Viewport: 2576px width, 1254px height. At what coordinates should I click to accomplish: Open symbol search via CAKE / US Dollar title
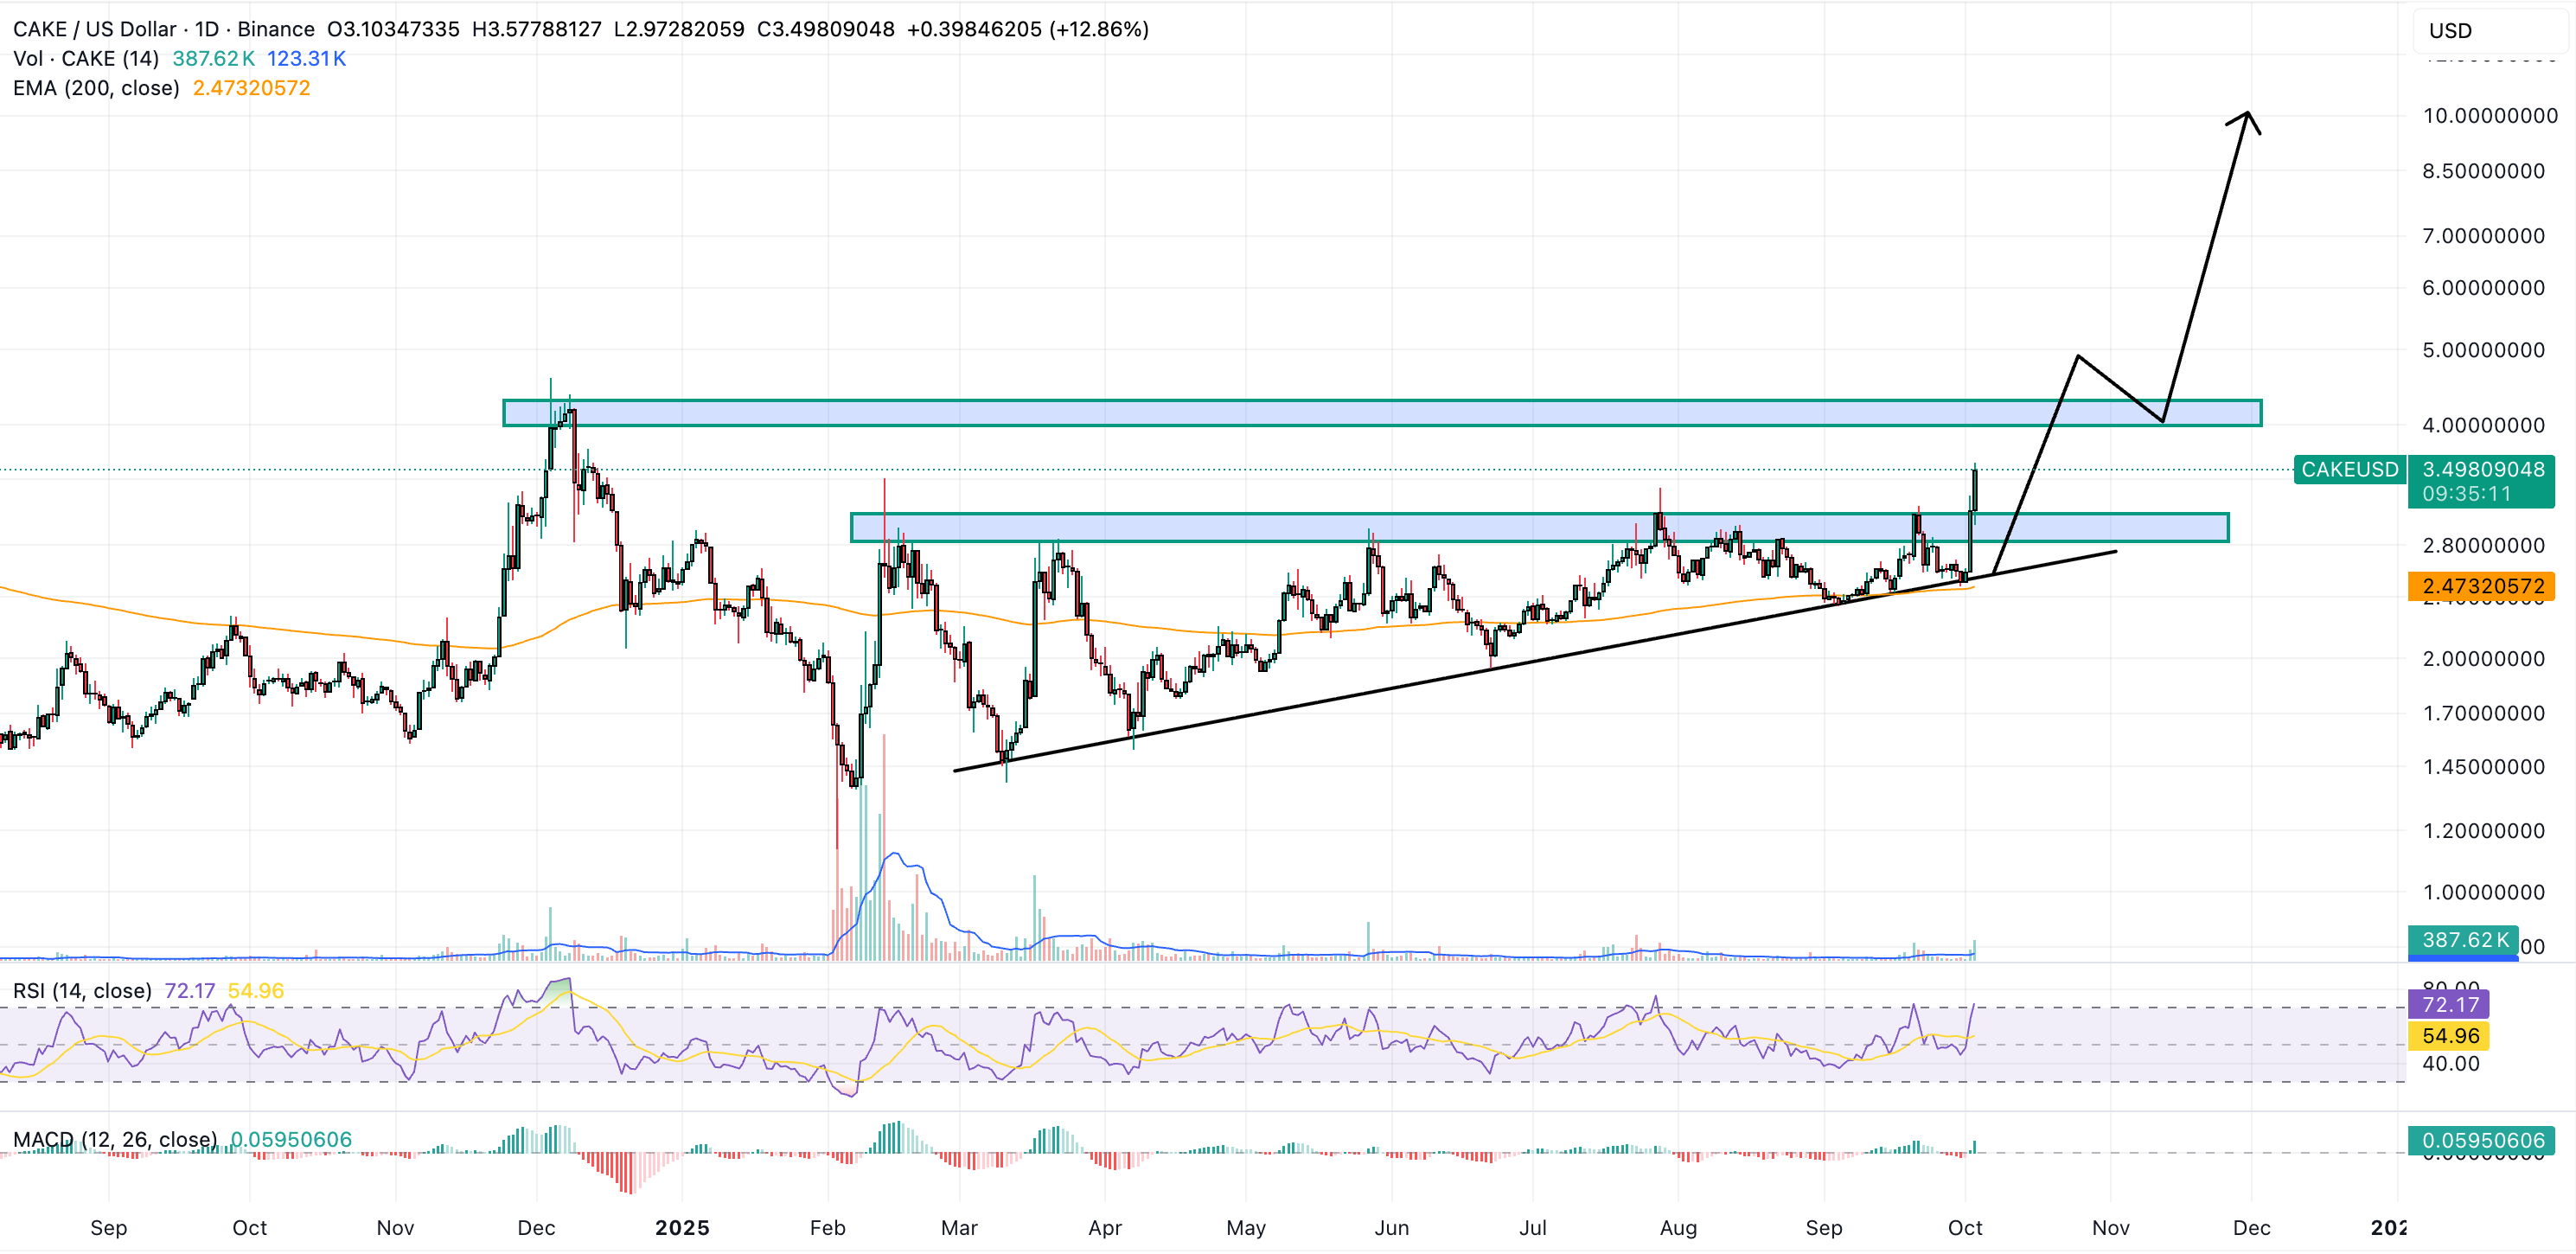[x=95, y=29]
